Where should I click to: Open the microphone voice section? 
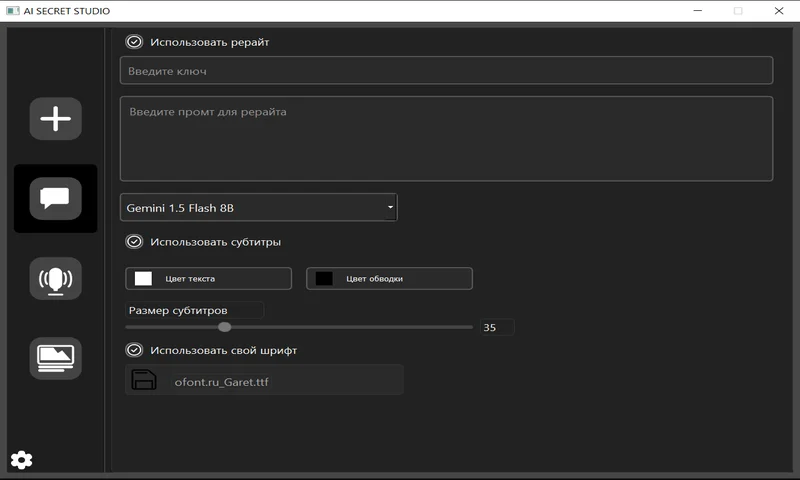56,279
